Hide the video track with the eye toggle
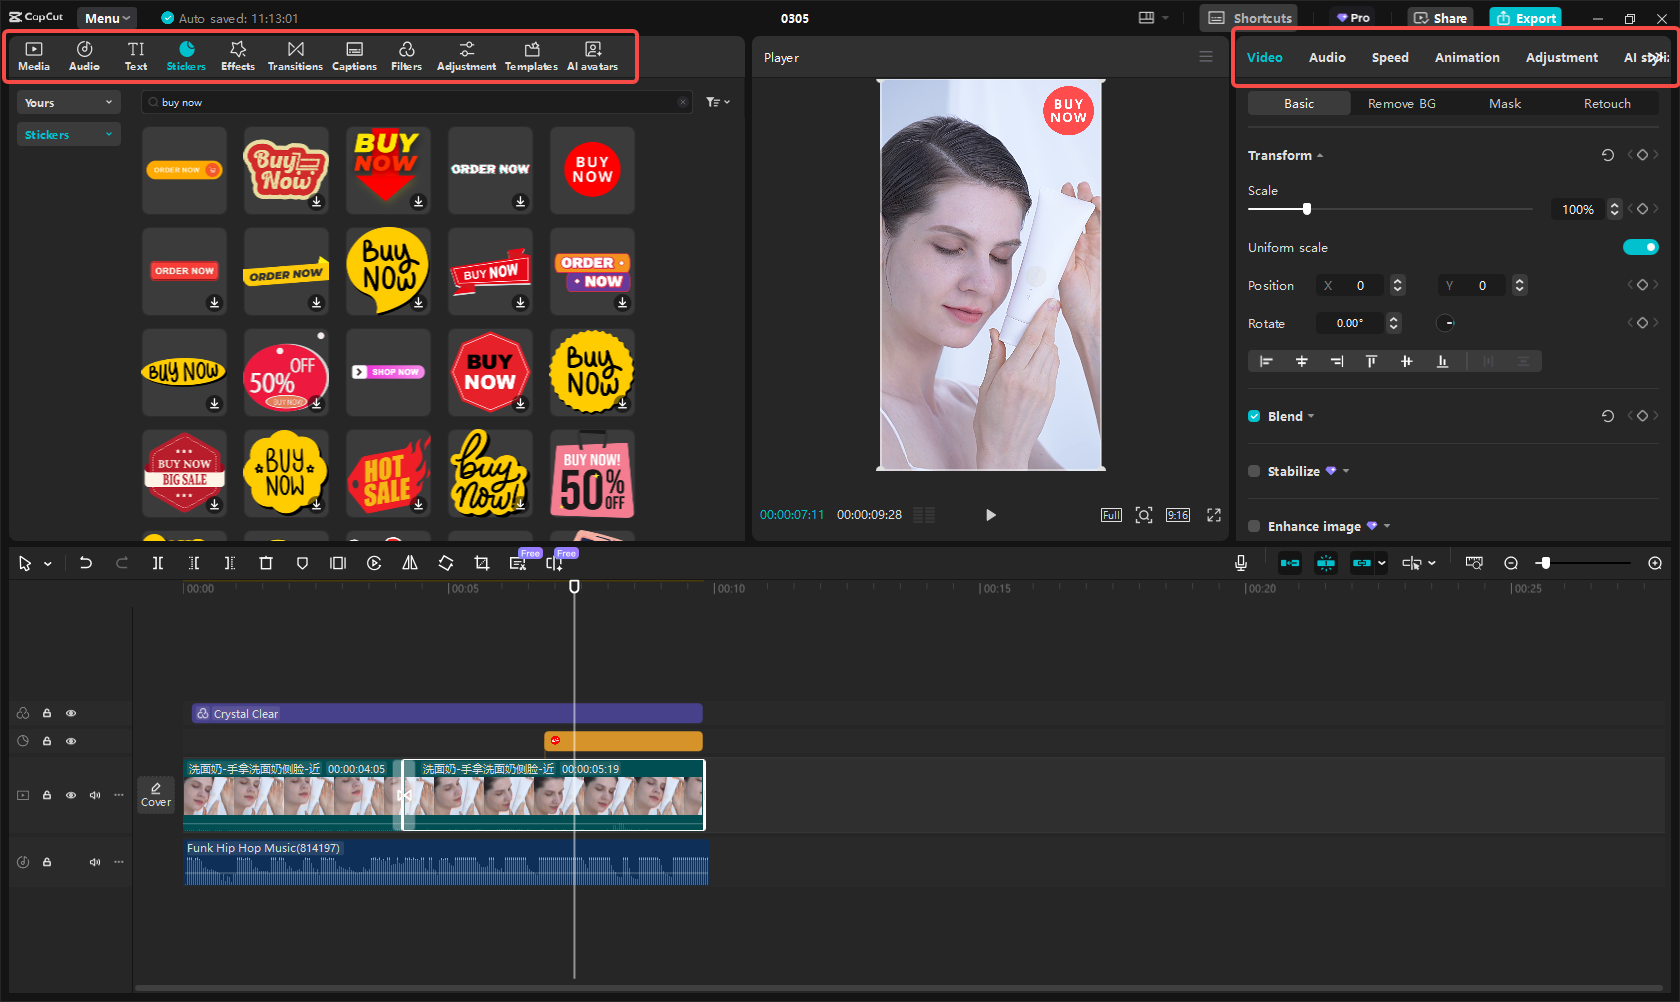Screen dimensions: 1680x1002 (x=71, y=795)
